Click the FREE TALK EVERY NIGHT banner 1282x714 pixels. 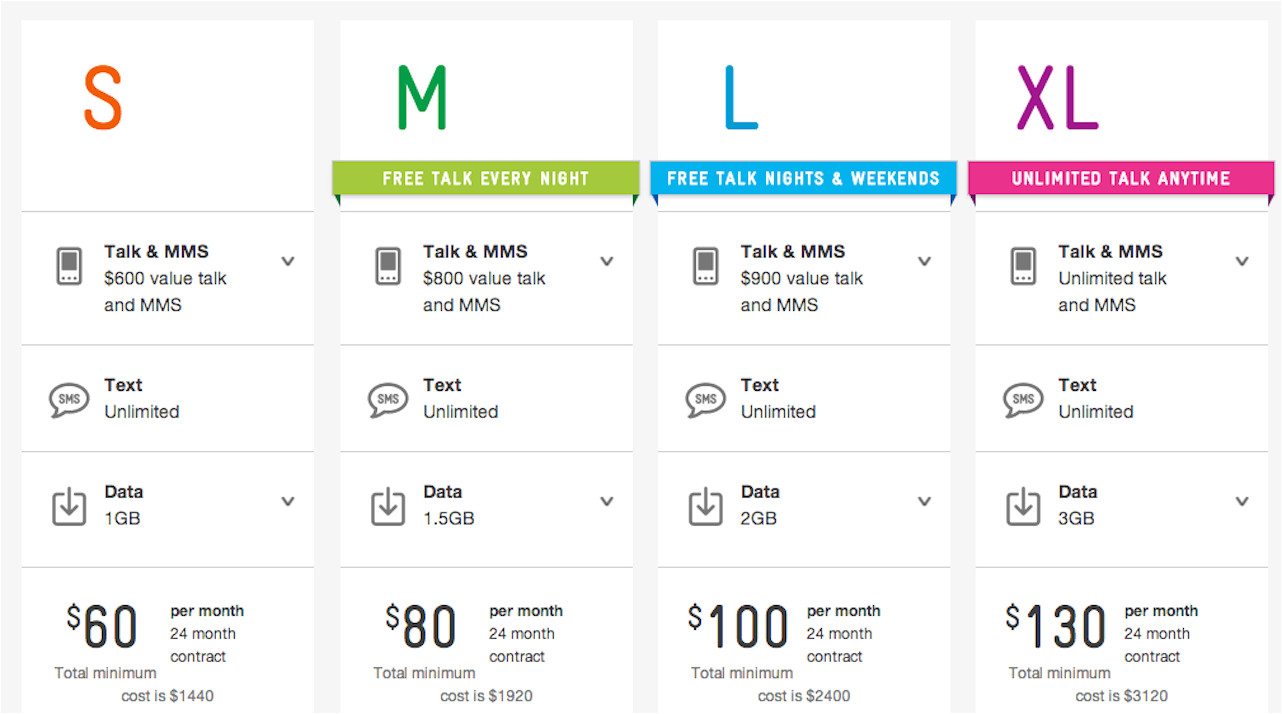point(485,177)
